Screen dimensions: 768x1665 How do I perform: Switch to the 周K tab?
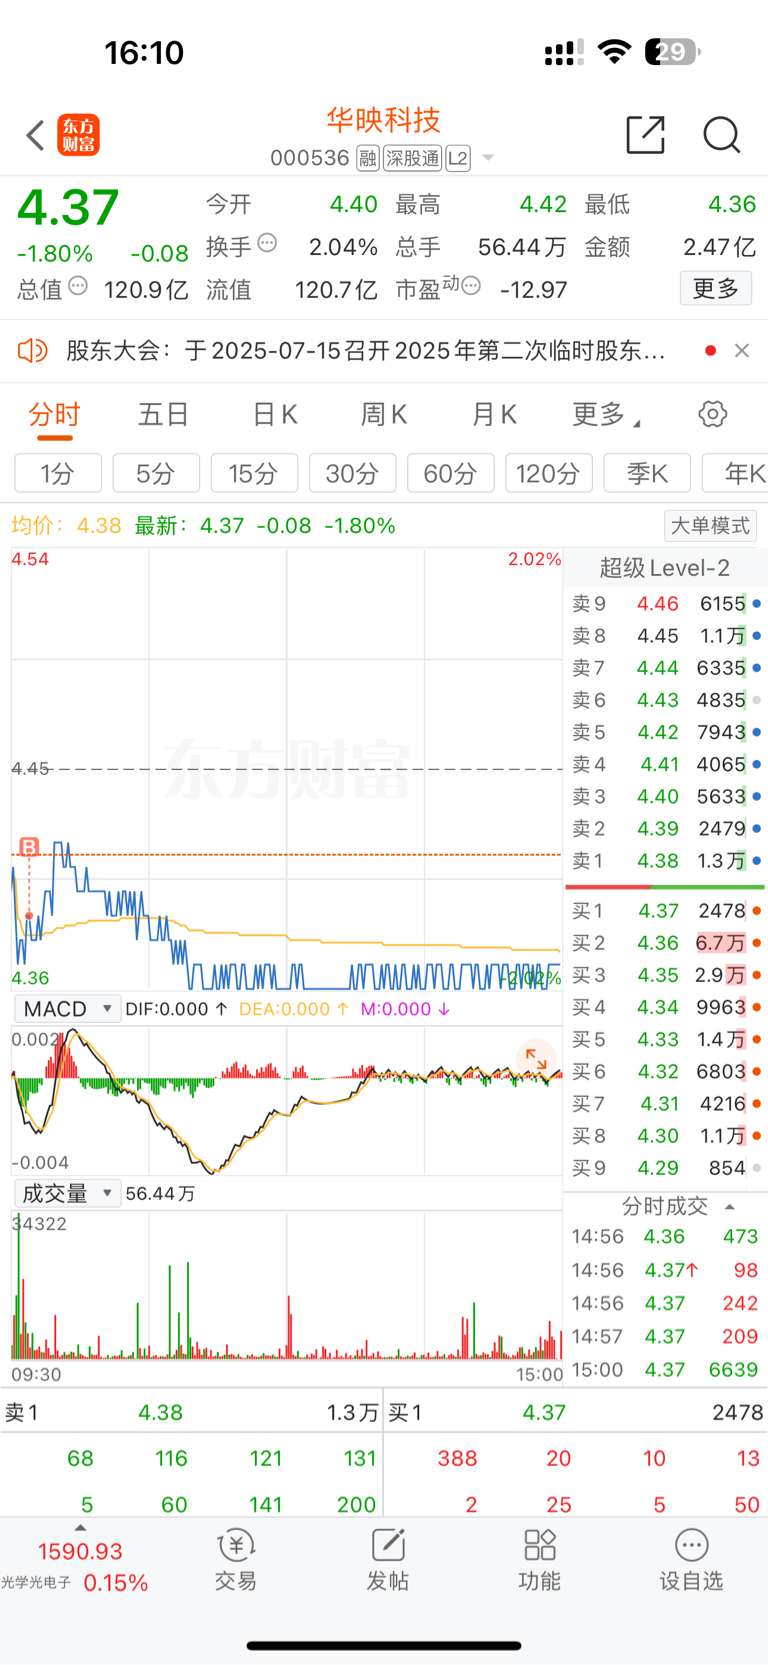coord(384,414)
